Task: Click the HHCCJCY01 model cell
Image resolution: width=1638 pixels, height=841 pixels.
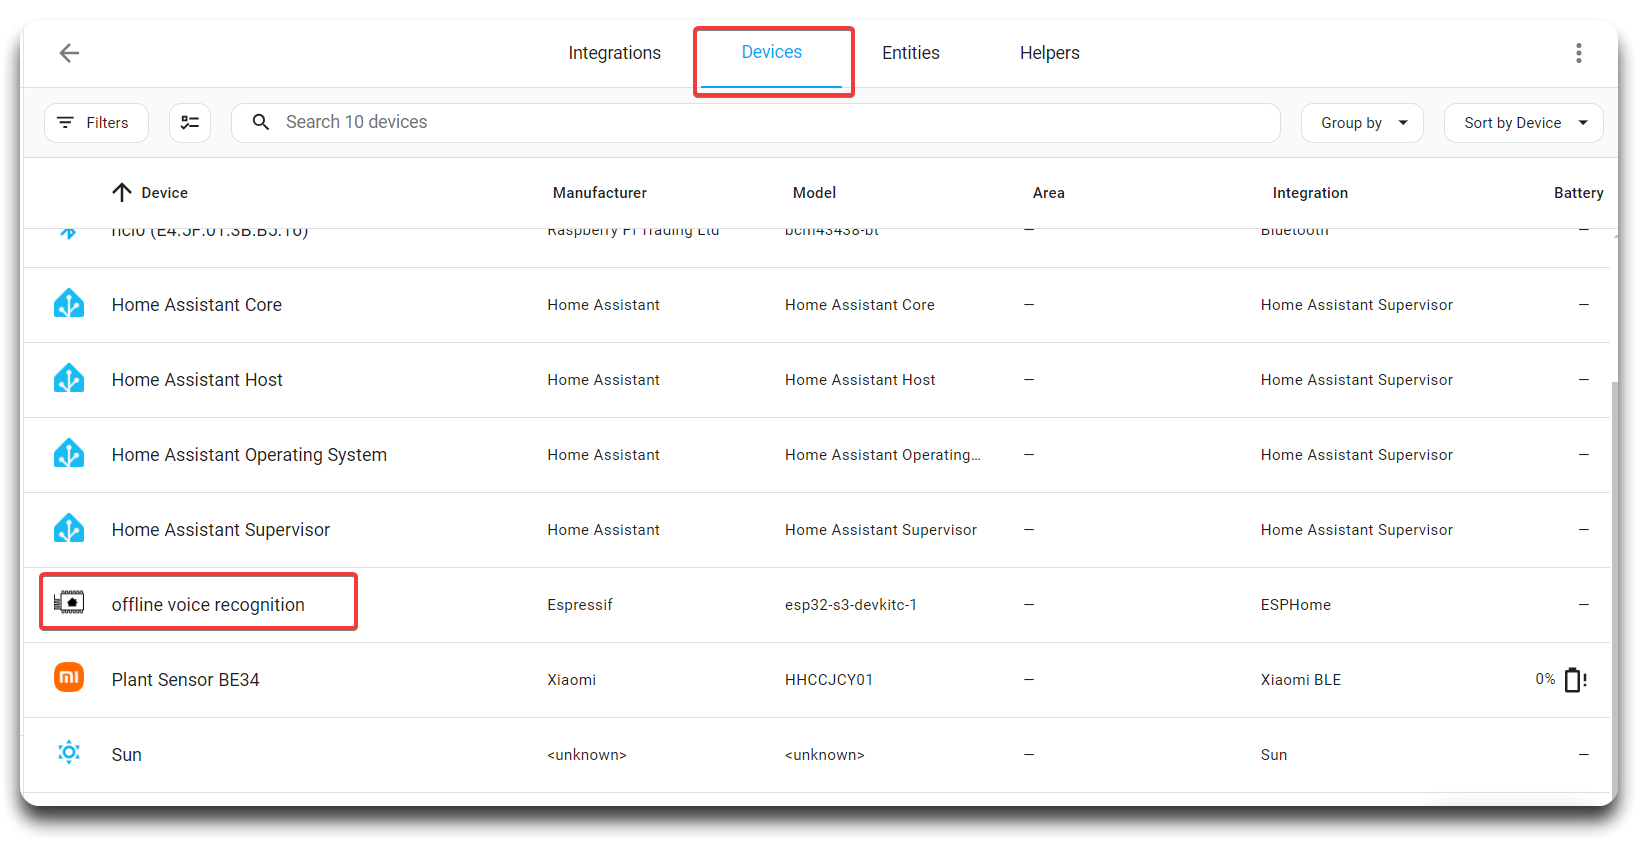Action: 828,680
